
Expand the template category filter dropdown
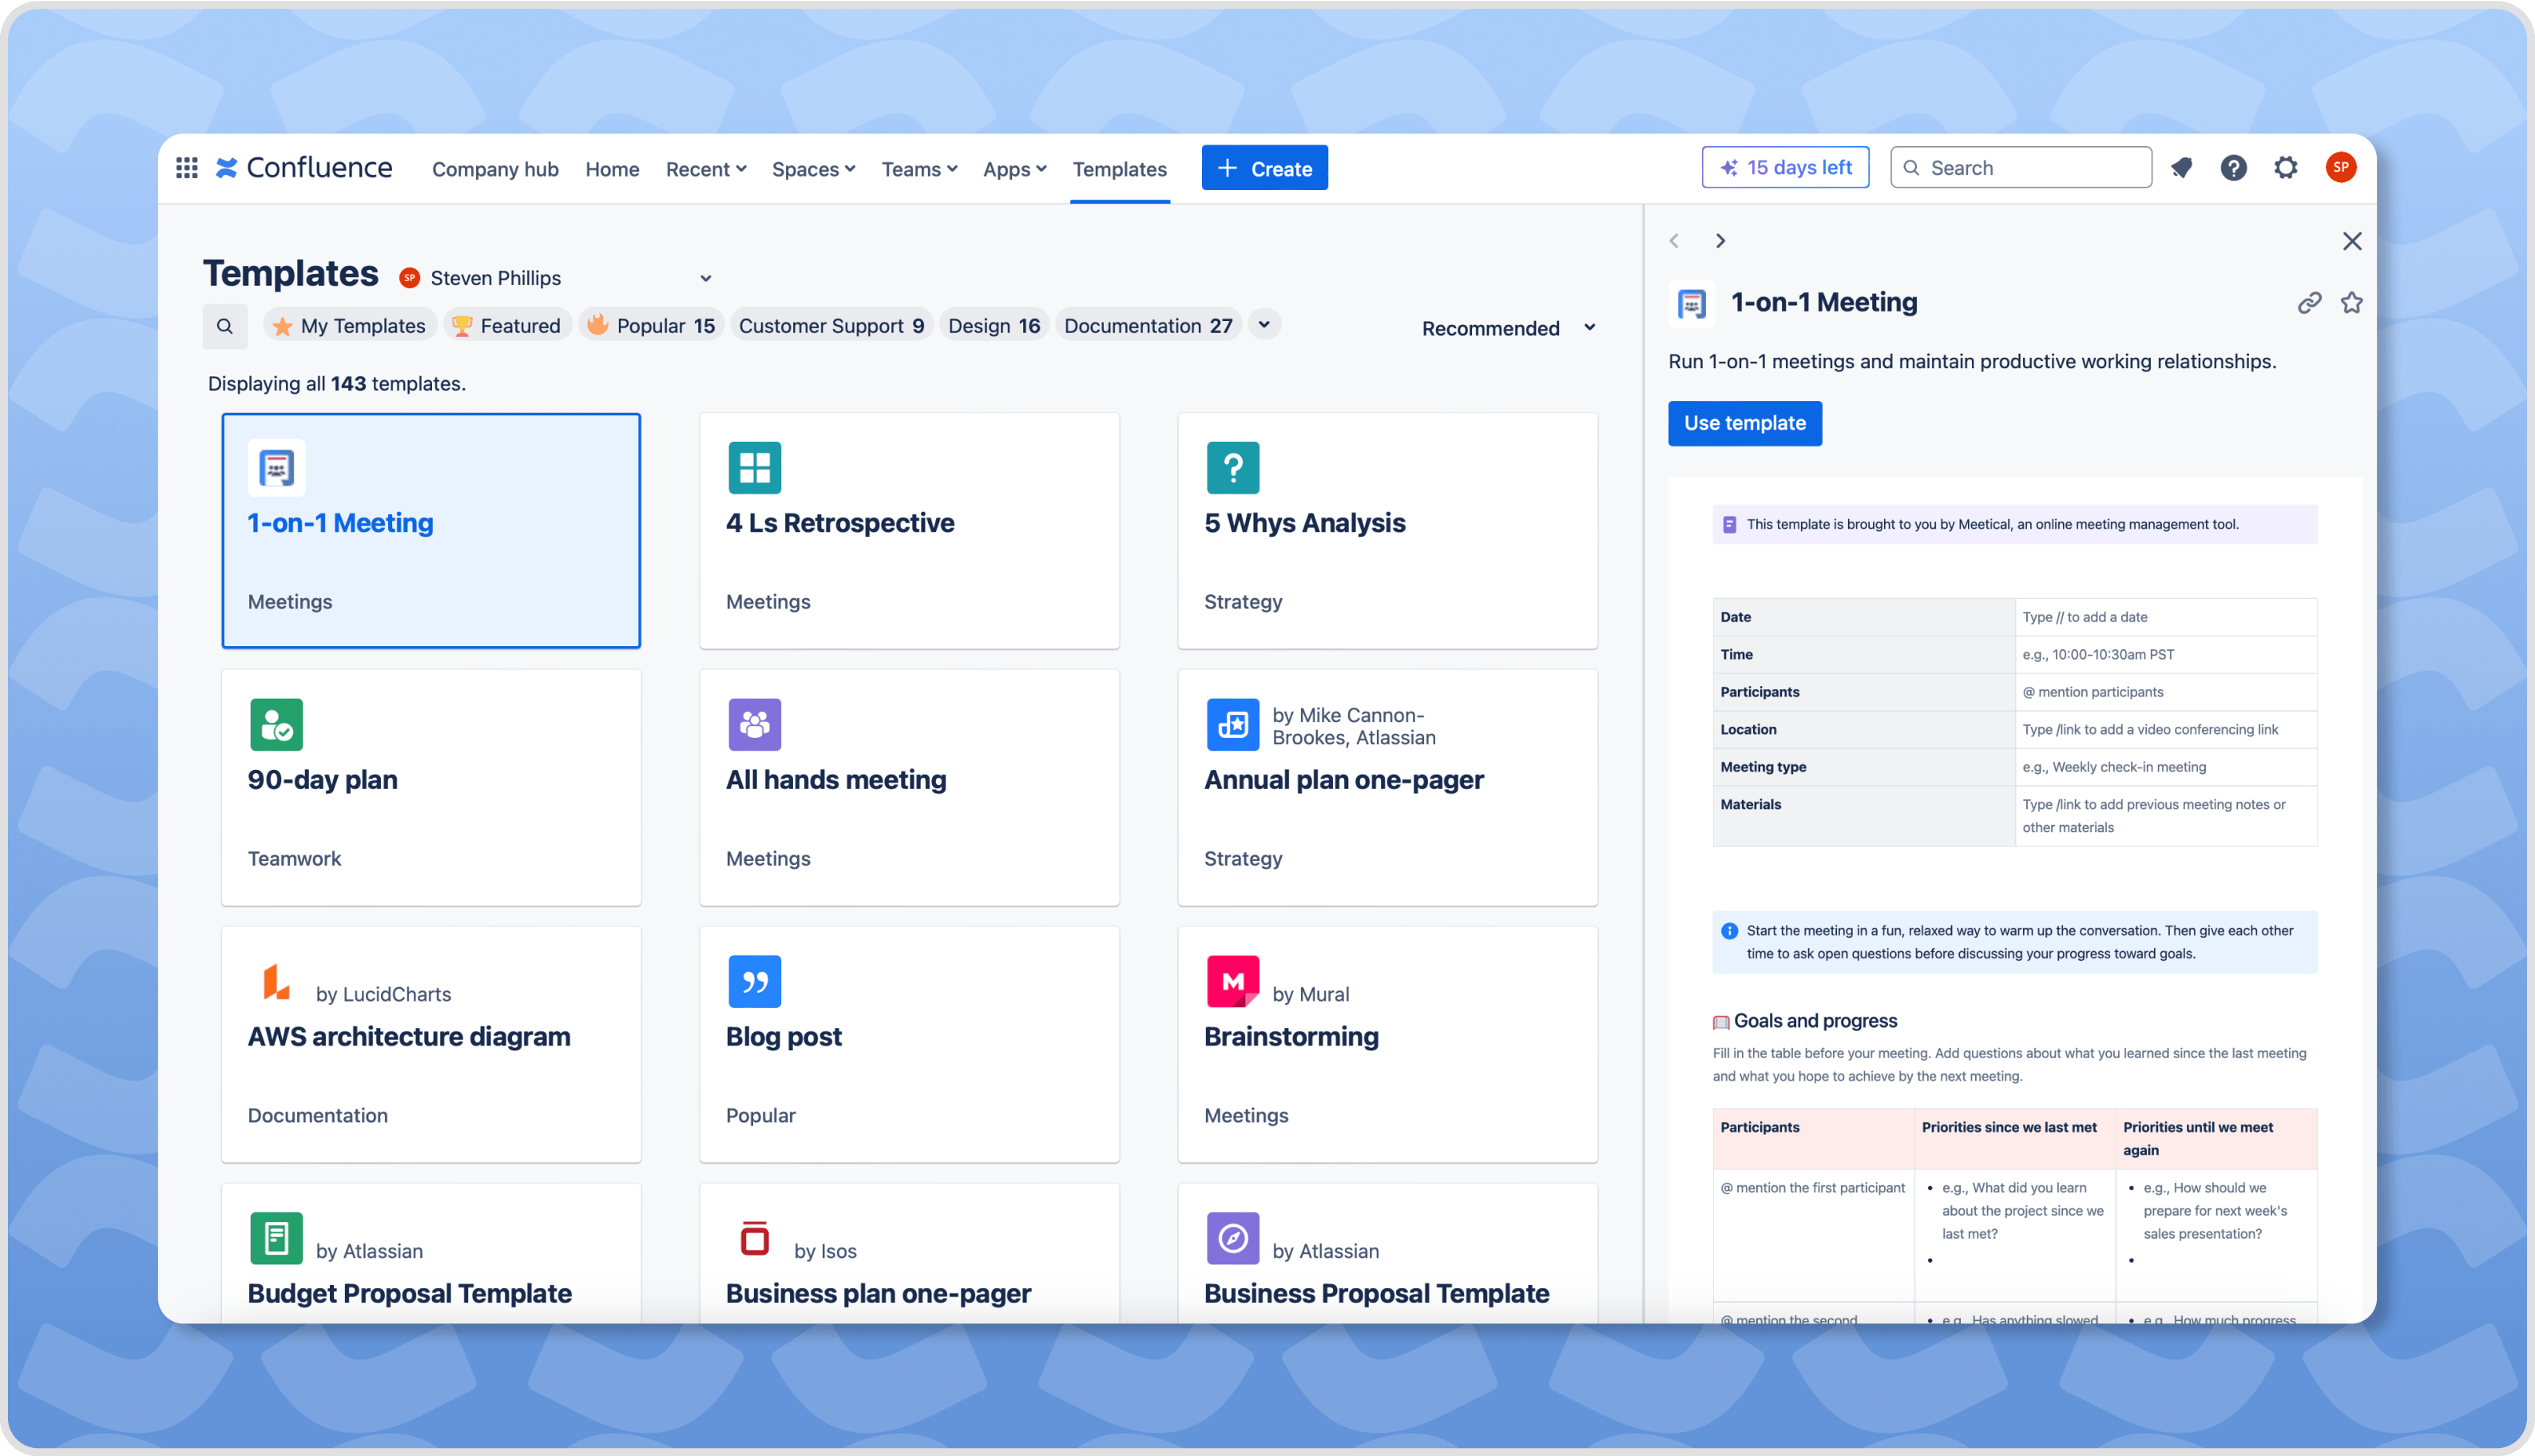point(1267,326)
